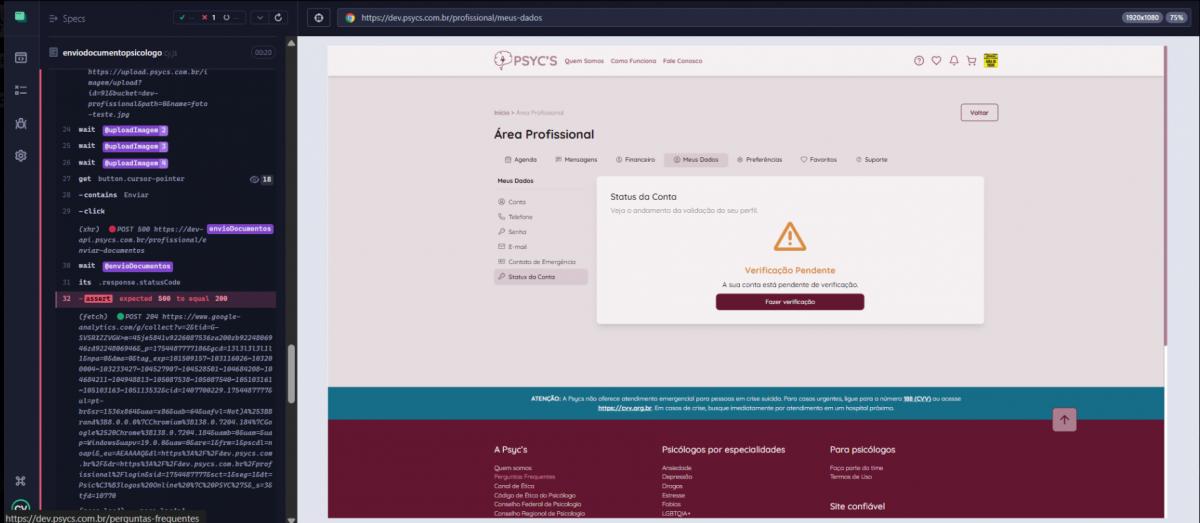
Task: Expand the test options chevron dropdown
Action: tap(258, 18)
